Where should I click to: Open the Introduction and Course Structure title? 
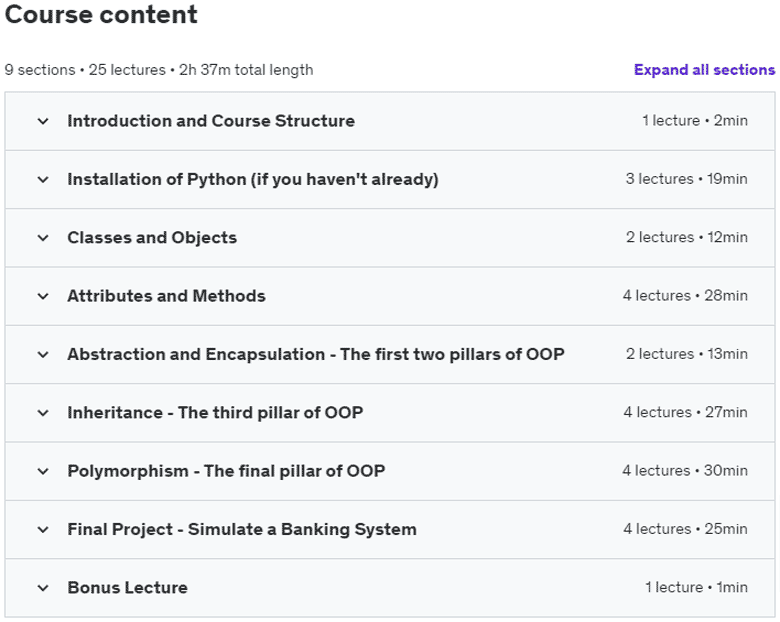click(x=211, y=121)
